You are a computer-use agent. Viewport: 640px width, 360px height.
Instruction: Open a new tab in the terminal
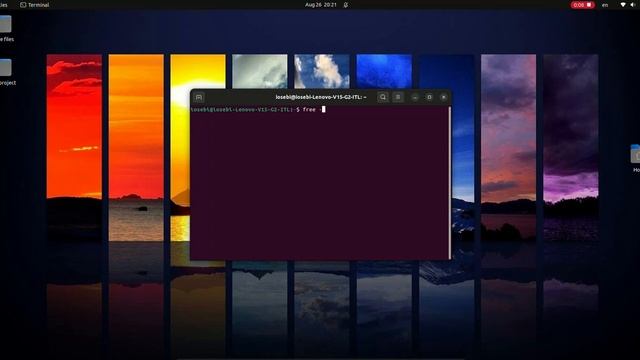pyautogui.click(x=199, y=97)
